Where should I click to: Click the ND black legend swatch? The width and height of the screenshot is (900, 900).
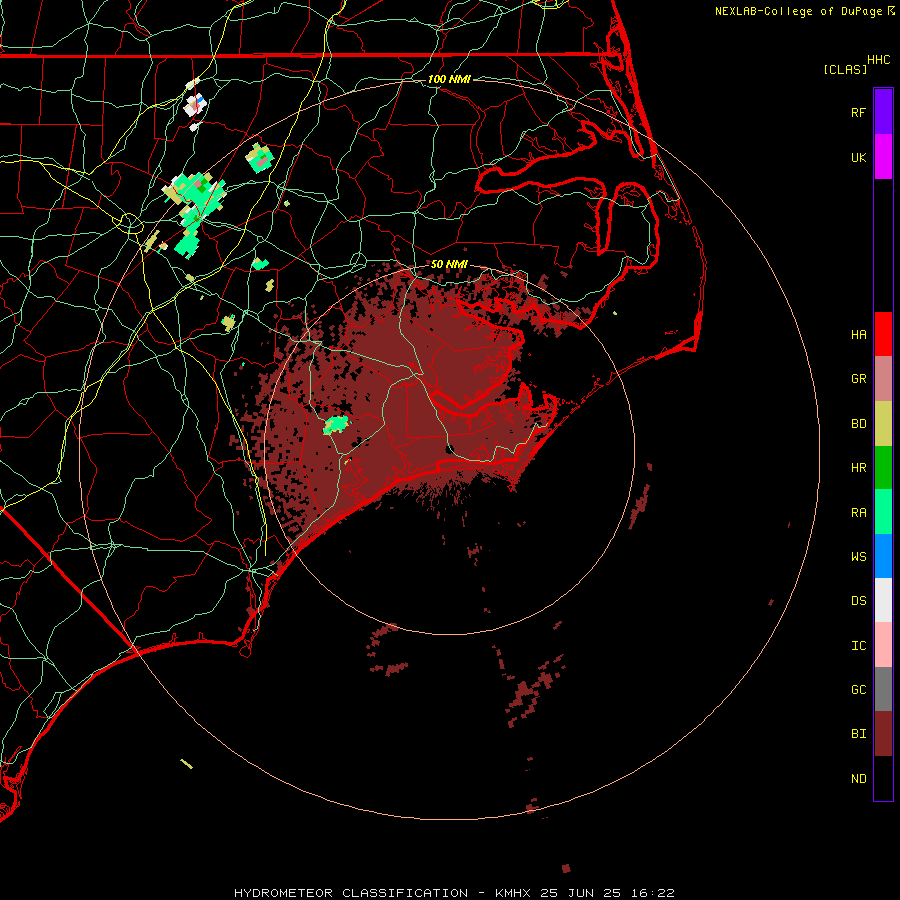pyautogui.click(x=883, y=778)
